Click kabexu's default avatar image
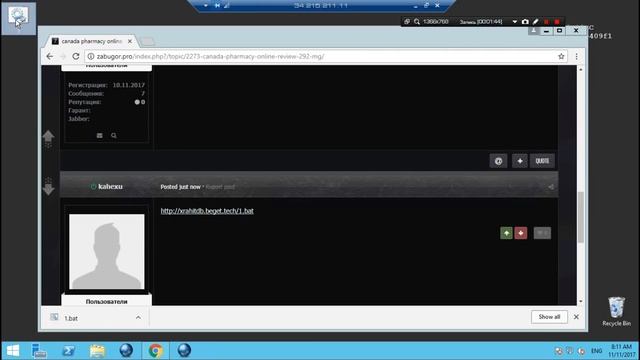The height and width of the screenshot is (360, 640). pyautogui.click(x=107, y=251)
